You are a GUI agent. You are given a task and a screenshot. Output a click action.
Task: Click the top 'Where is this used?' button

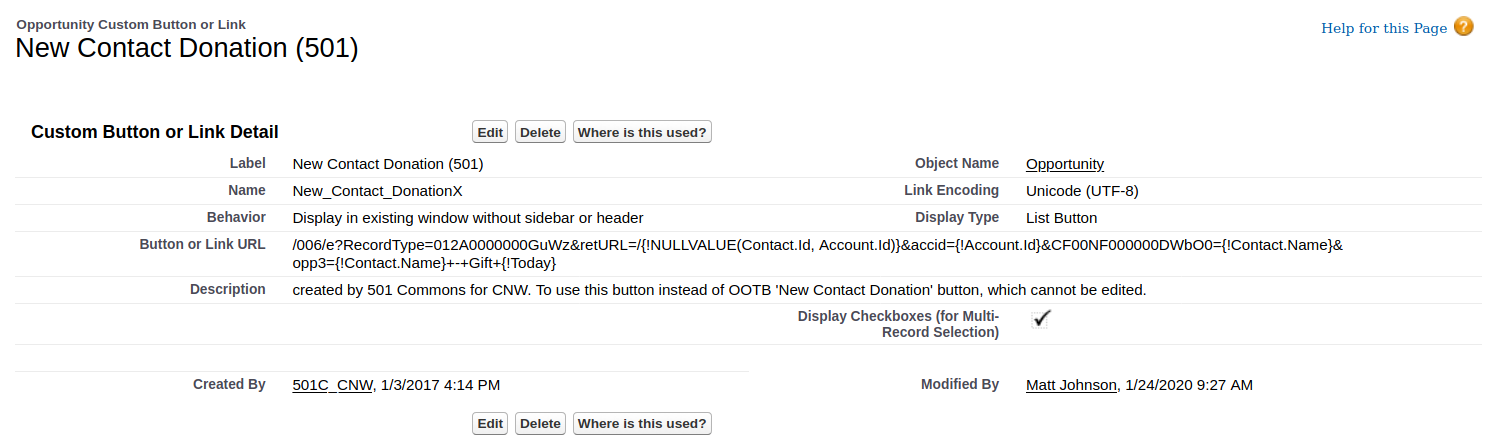pos(642,132)
